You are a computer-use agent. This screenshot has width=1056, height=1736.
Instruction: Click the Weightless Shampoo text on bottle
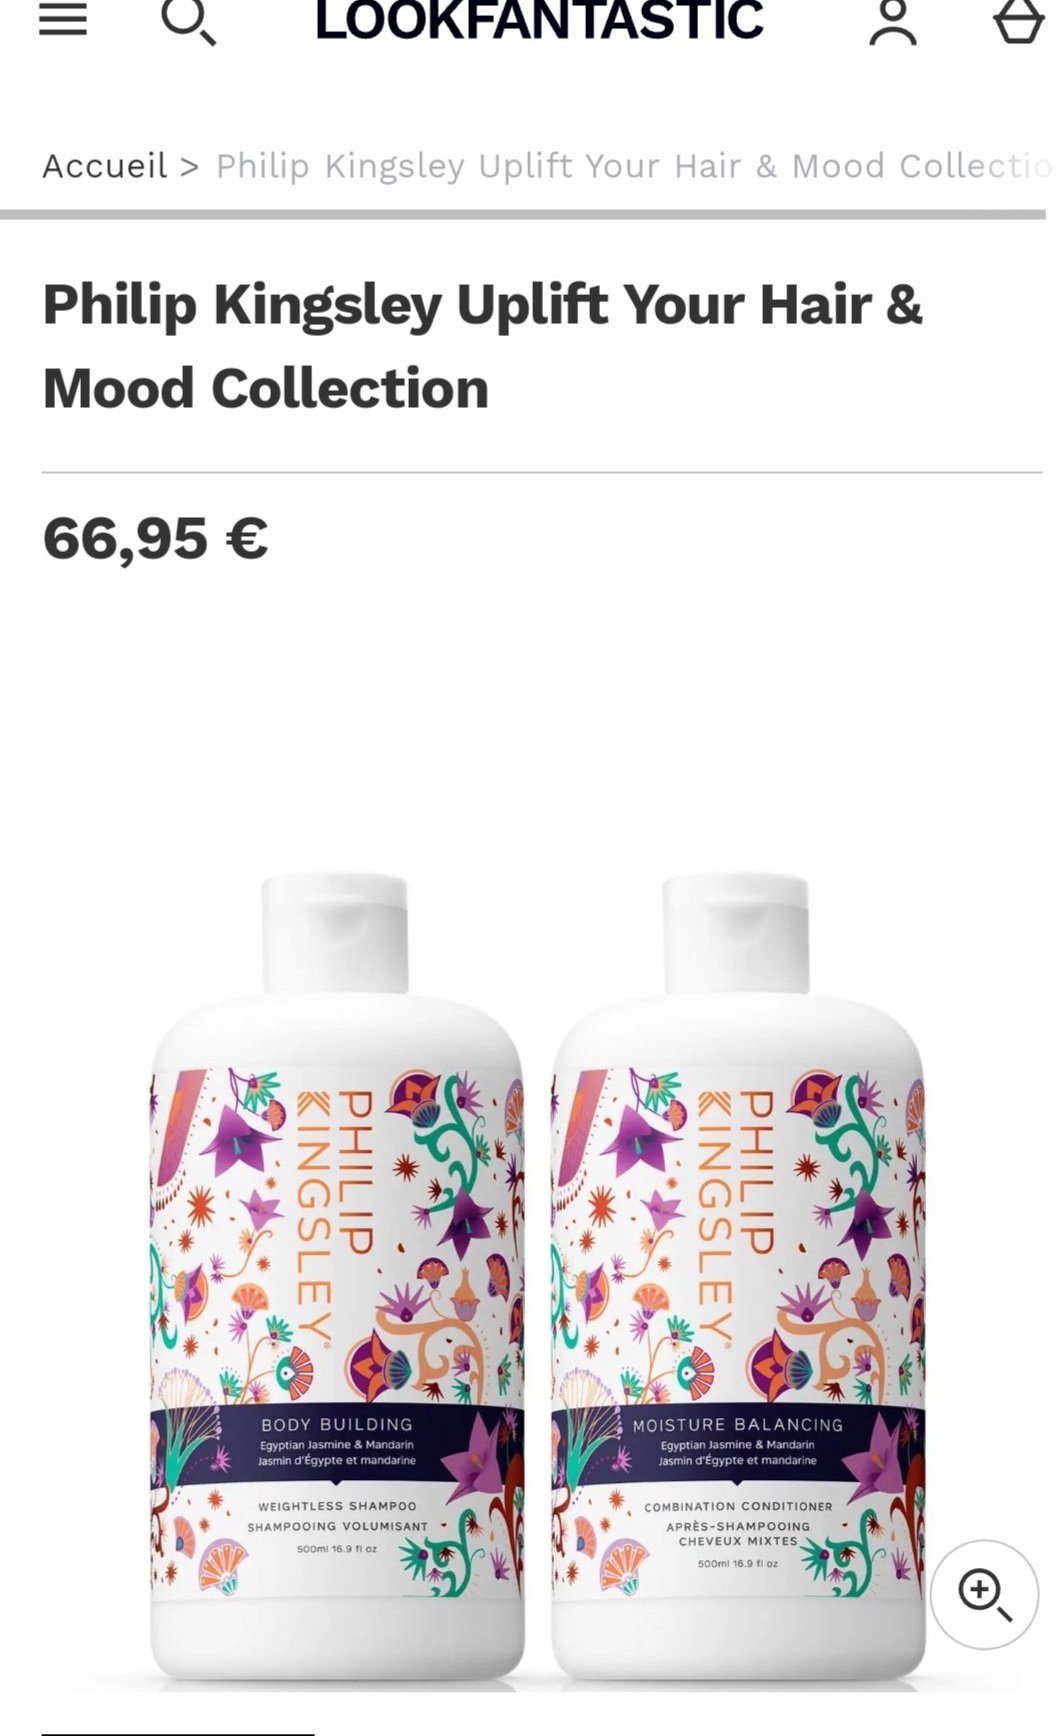pos(337,1506)
